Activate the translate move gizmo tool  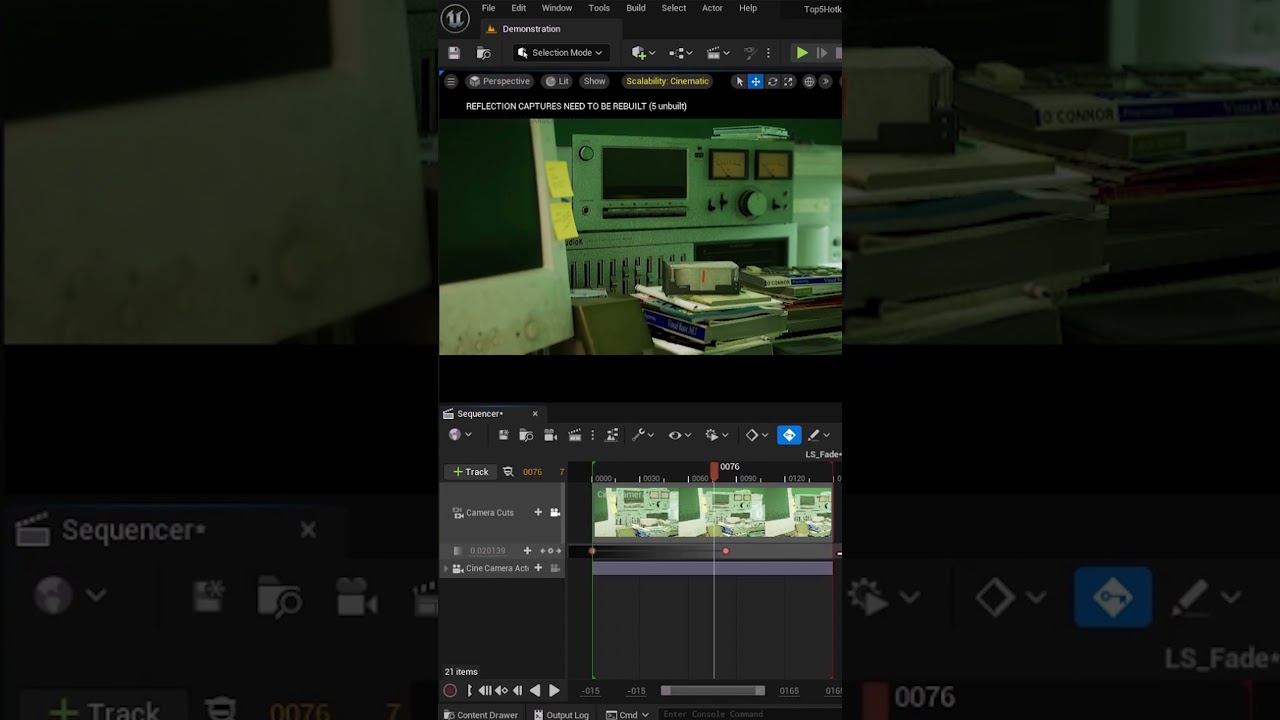[x=756, y=82]
